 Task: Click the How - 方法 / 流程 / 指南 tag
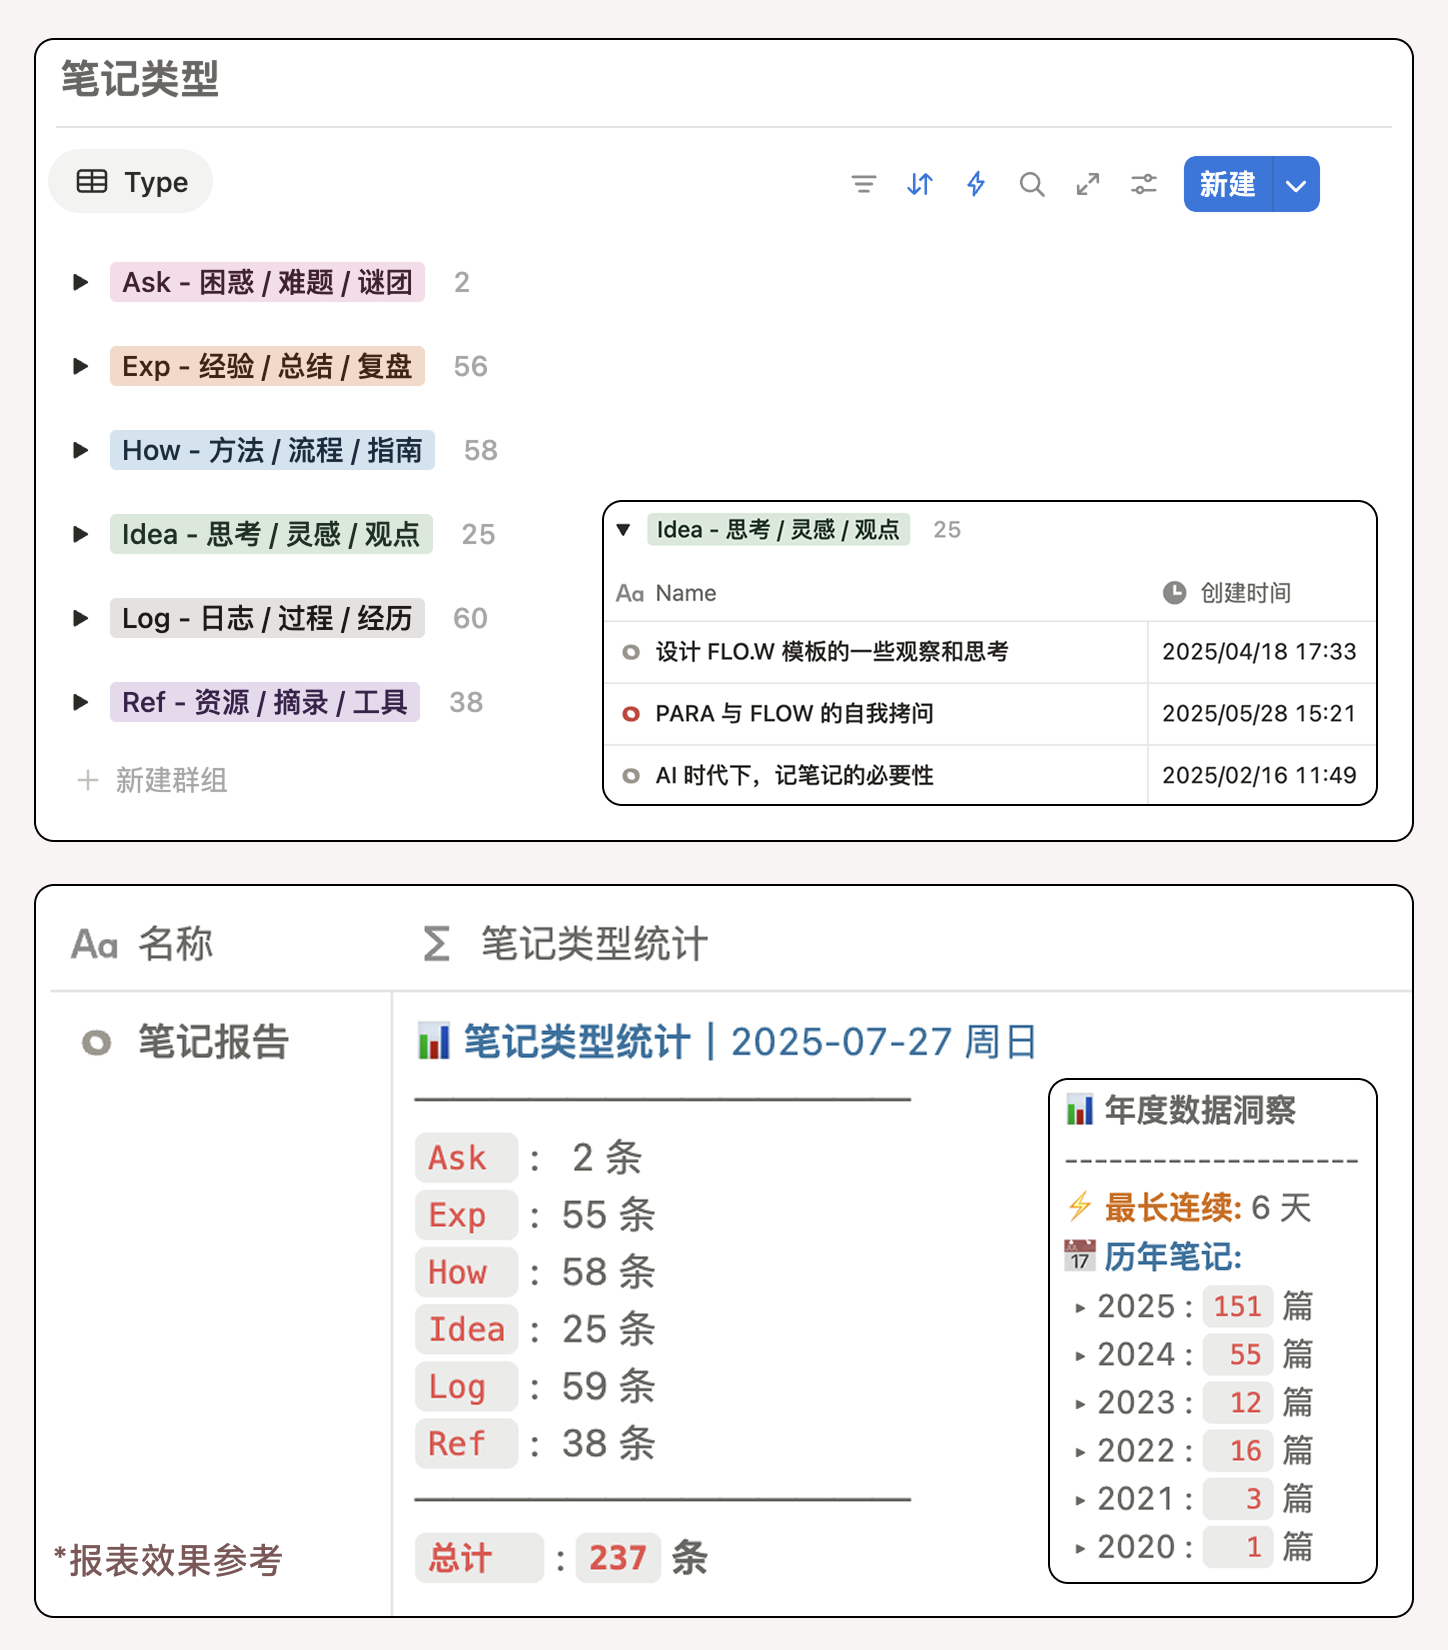pos(272,450)
